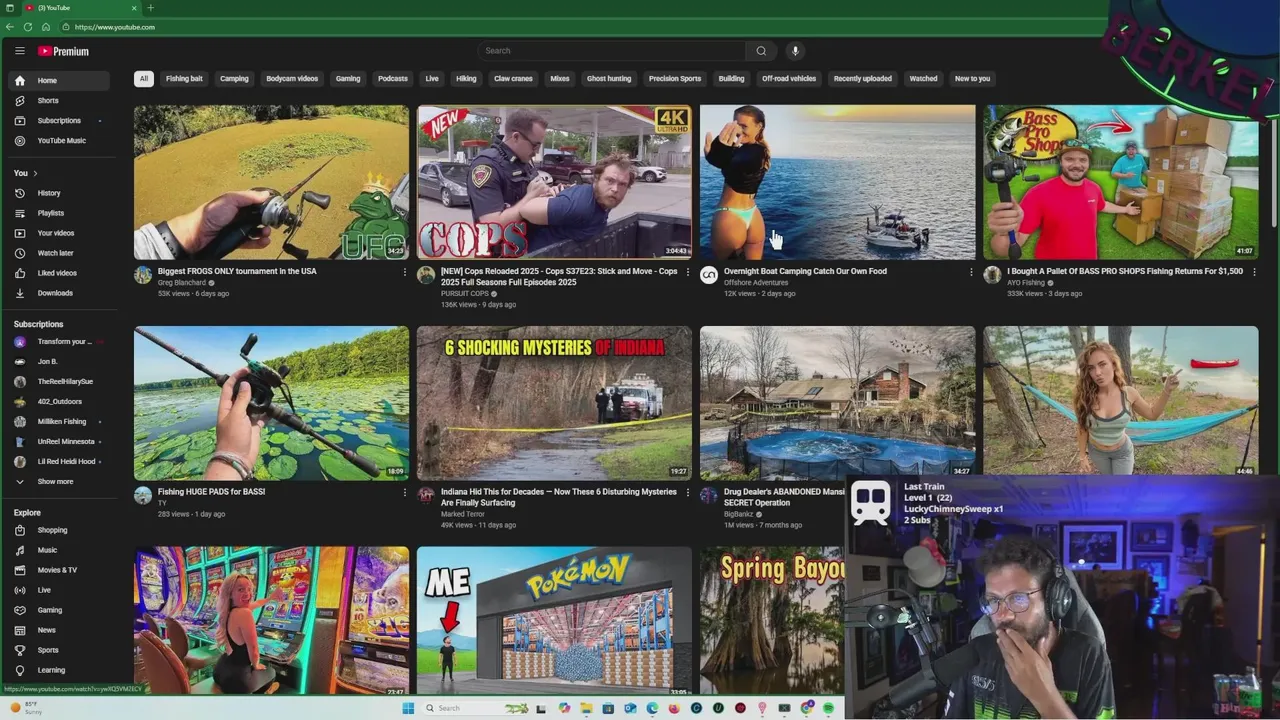This screenshot has width=1280, height=720.
Task: Open TheReelHilarySue subscription
Action: tap(60, 382)
